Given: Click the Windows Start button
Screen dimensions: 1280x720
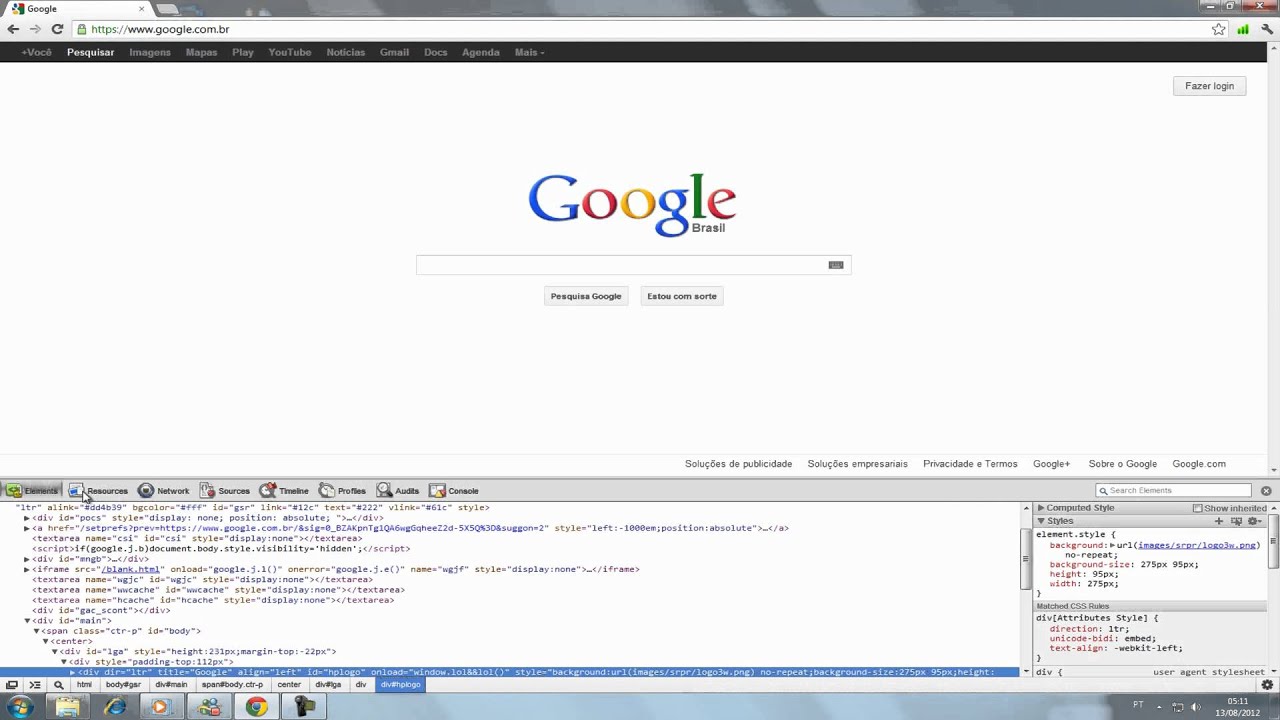Looking at the screenshot, I should coord(20,707).
